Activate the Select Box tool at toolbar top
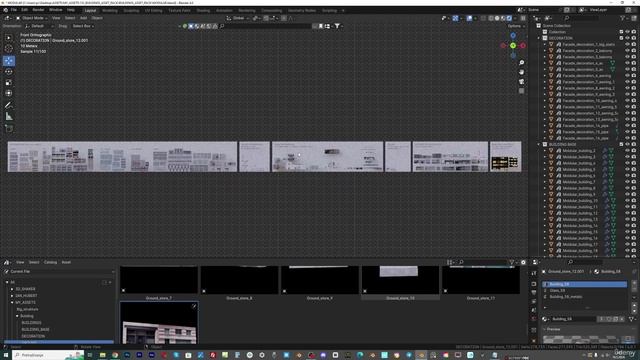The width and height of the screenshot is (640, 360). click(x=9, y=38)
